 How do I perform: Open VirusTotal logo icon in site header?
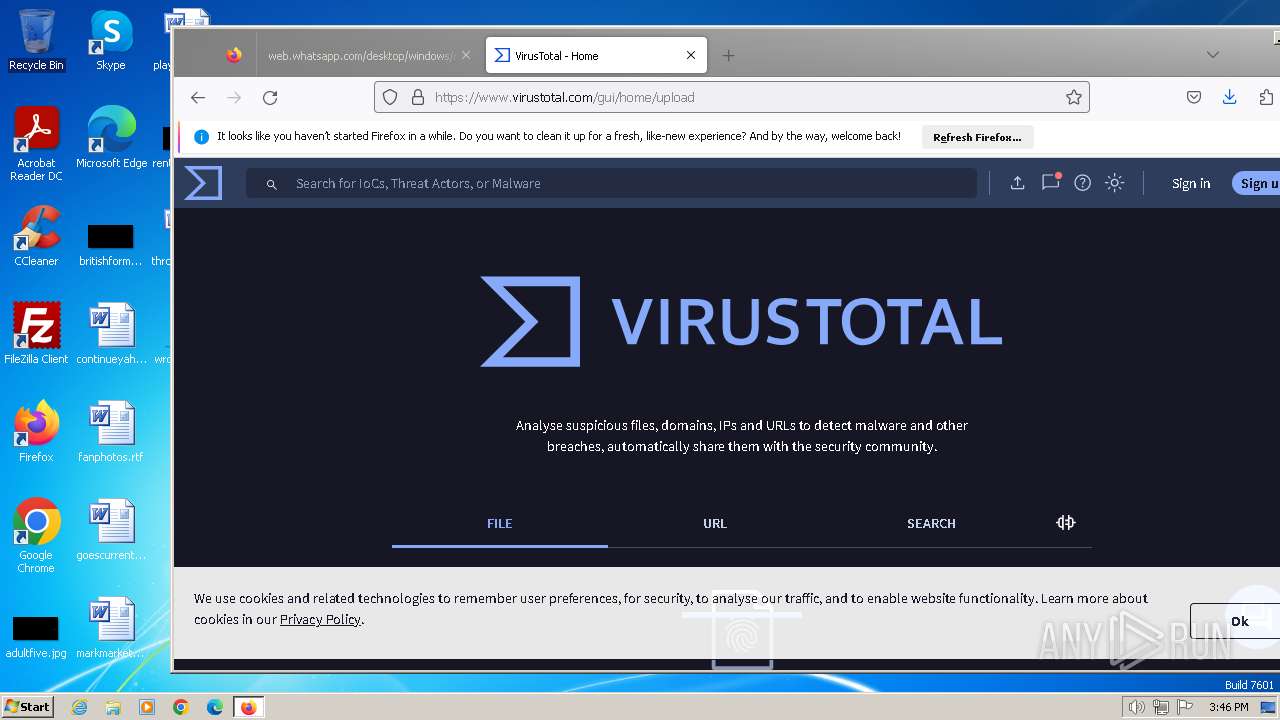tap(203, 183)
